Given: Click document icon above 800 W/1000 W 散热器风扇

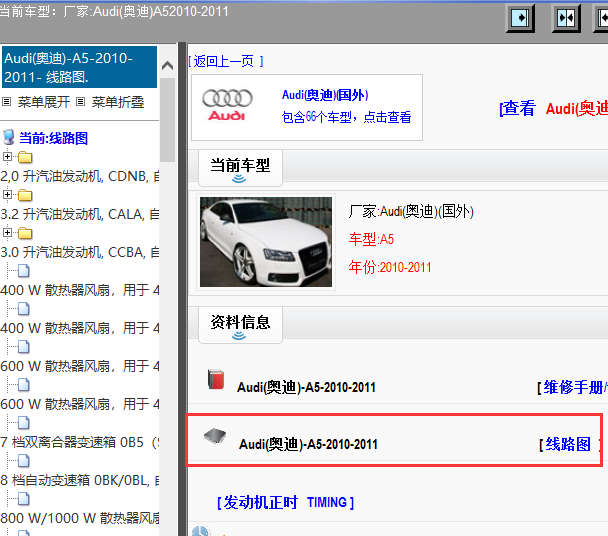Looking at the screenshot, I should 24,499.
